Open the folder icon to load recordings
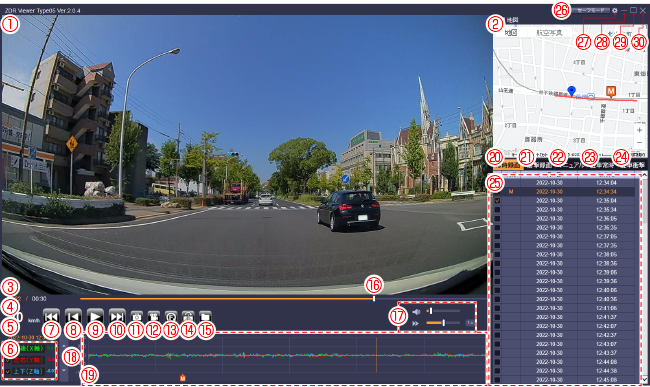 205,317
